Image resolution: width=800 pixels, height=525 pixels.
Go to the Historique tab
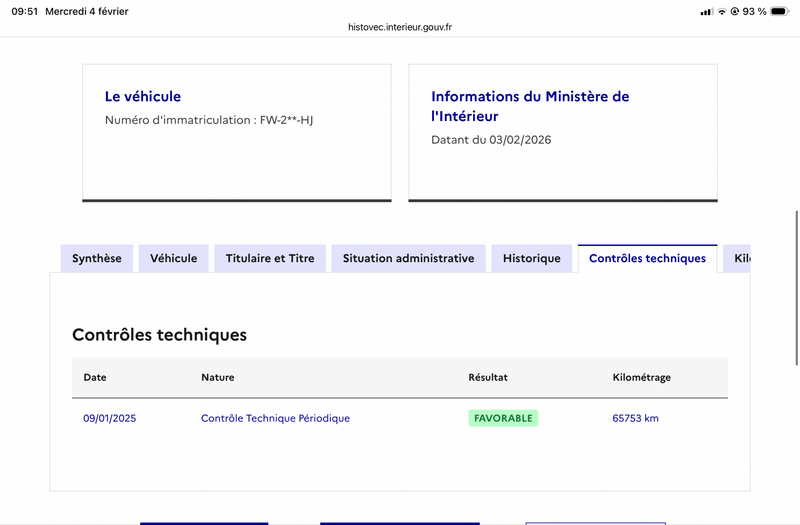[x=532, y=258]
